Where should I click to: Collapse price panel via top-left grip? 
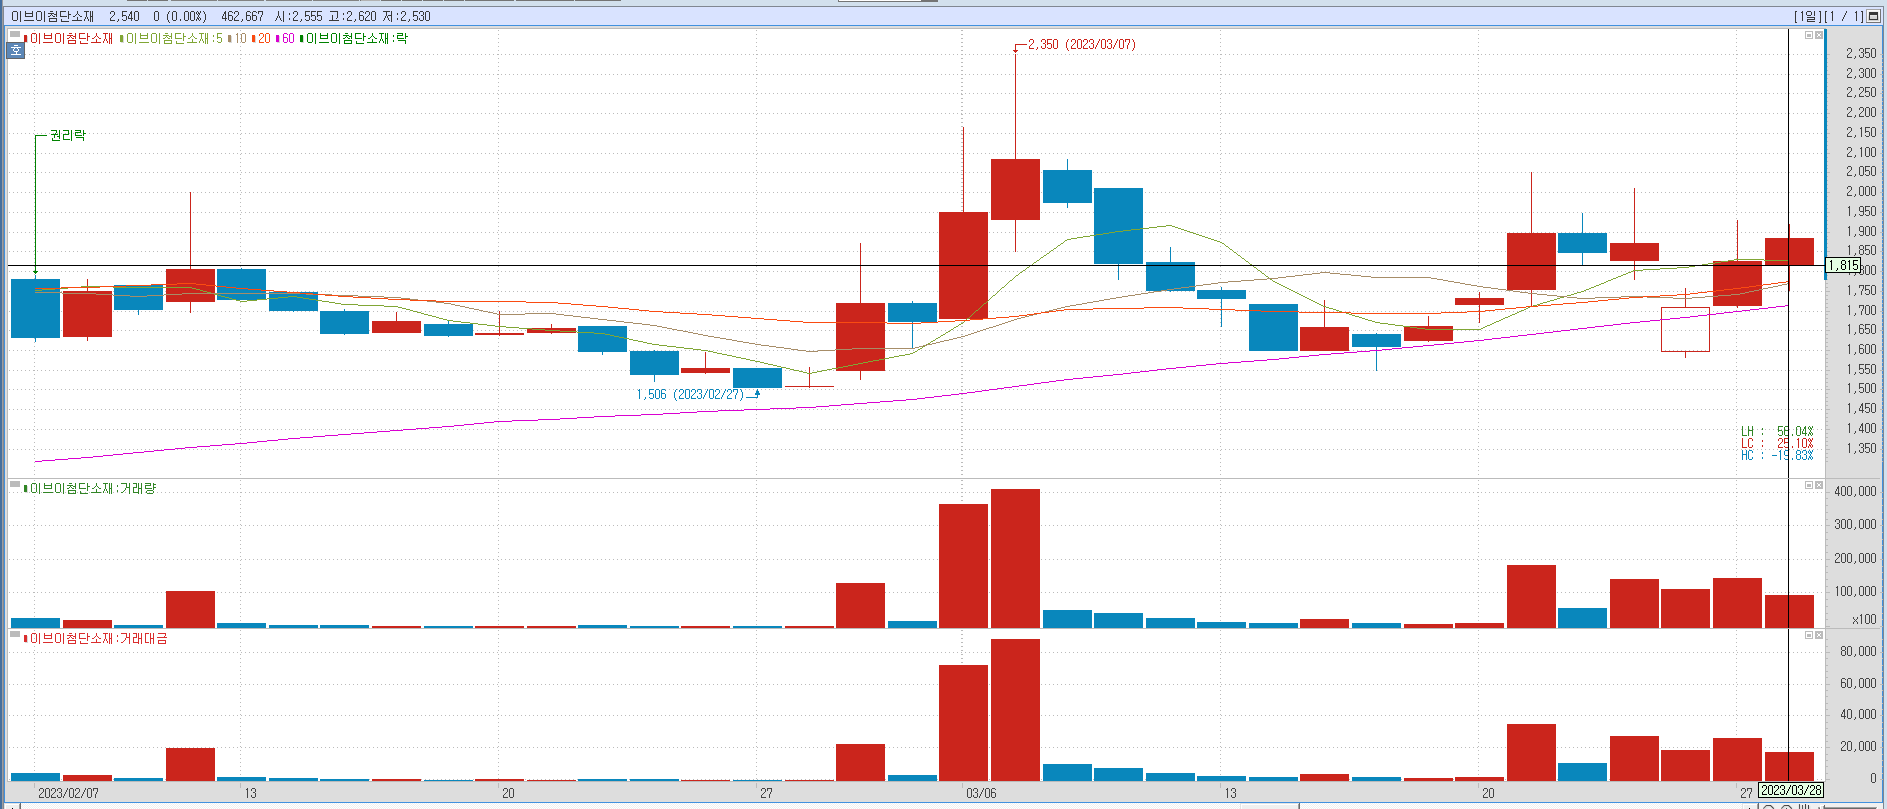pyautogui.click(x=15, y=35)
